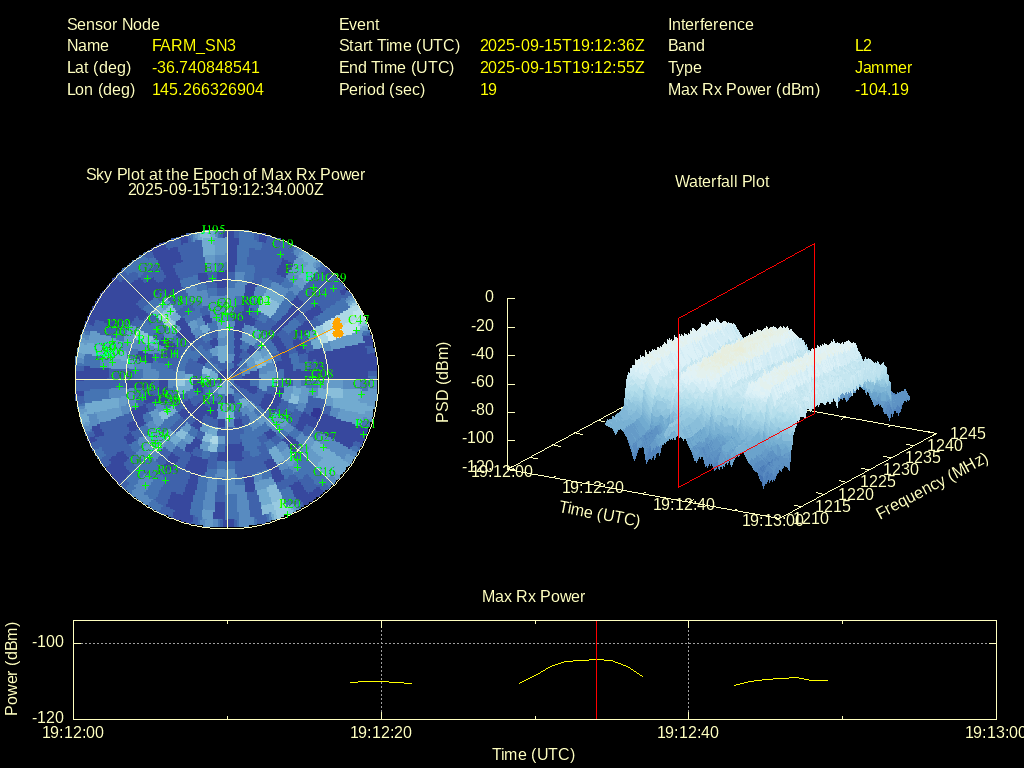Viewport: 1024px width, 768px height.
Task: Click the sensor name FARM_SN3 value
Action: pos(194,45)
